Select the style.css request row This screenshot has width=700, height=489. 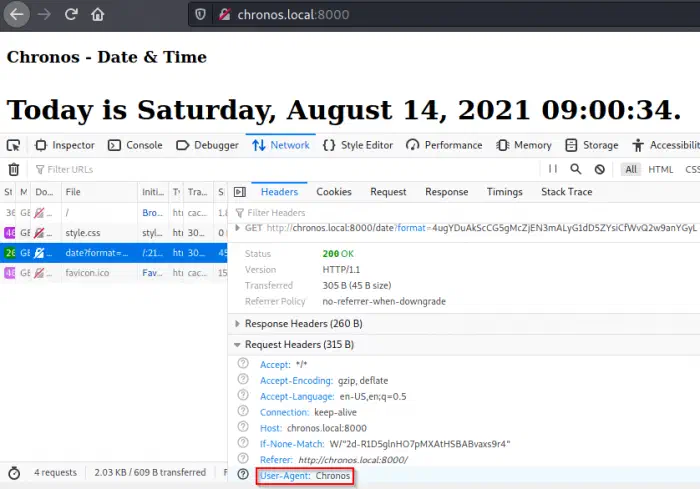[114, 233]
